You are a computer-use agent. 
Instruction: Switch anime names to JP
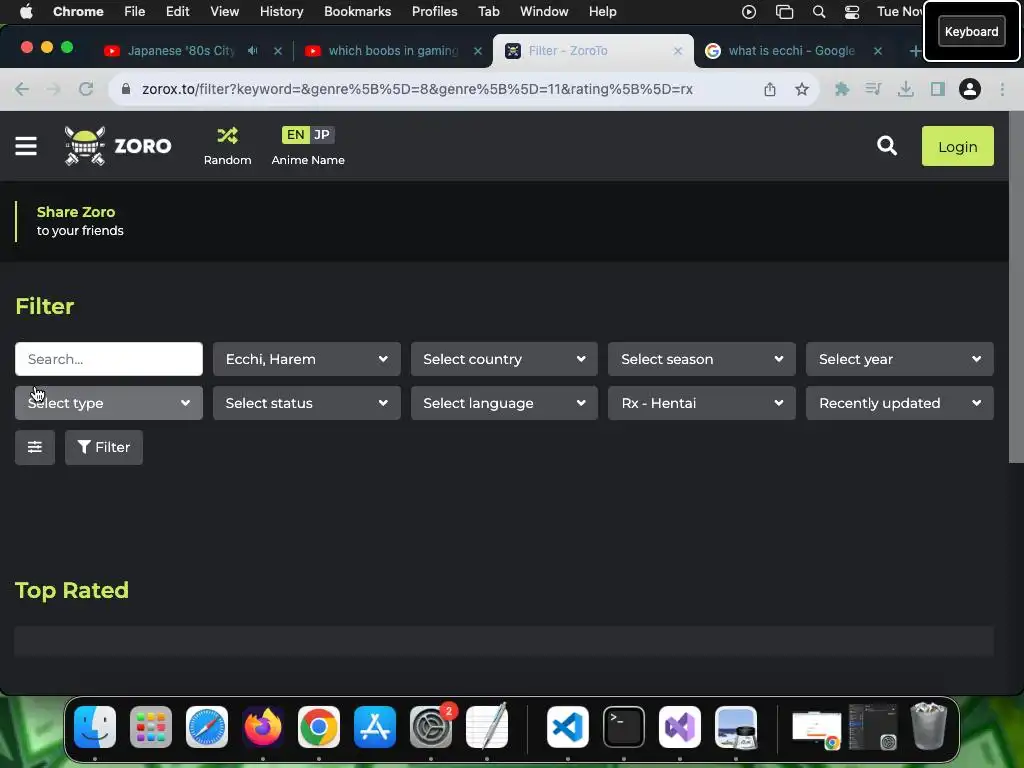(x=321, y=135)
